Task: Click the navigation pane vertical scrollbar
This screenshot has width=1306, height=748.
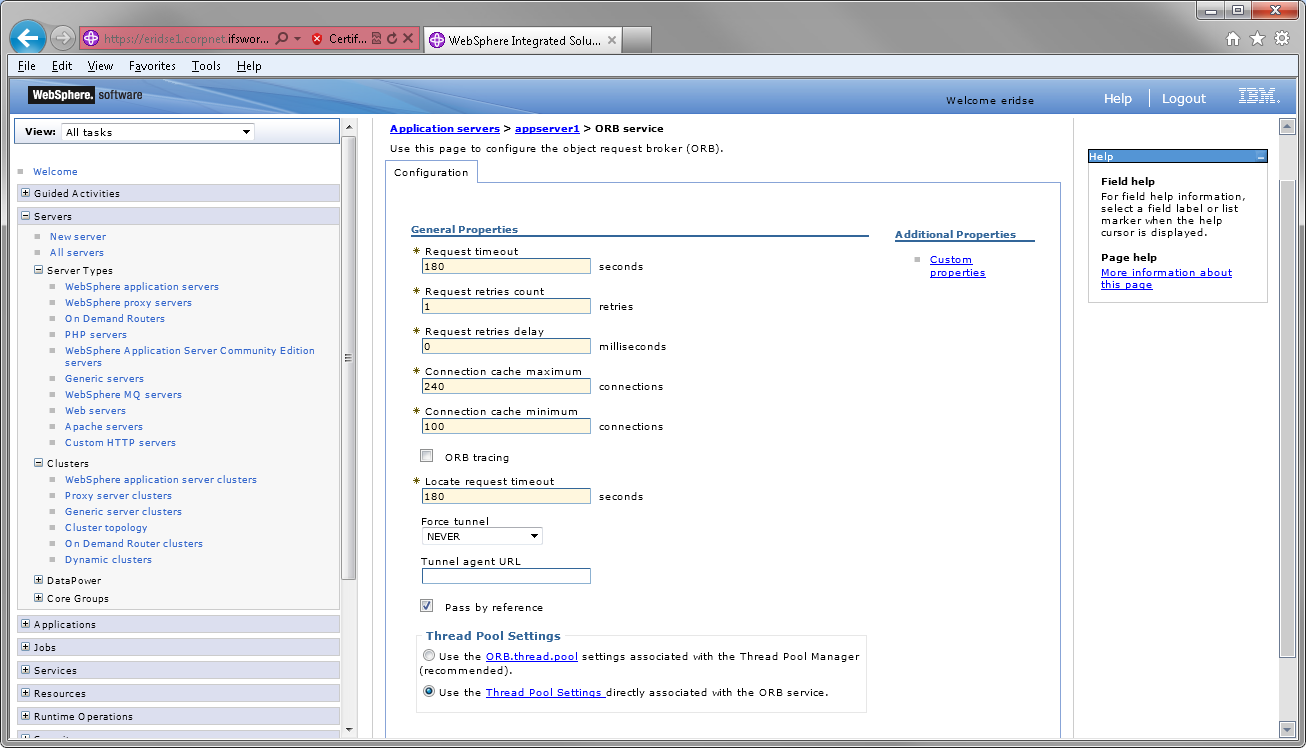Action: click(348, 357)
